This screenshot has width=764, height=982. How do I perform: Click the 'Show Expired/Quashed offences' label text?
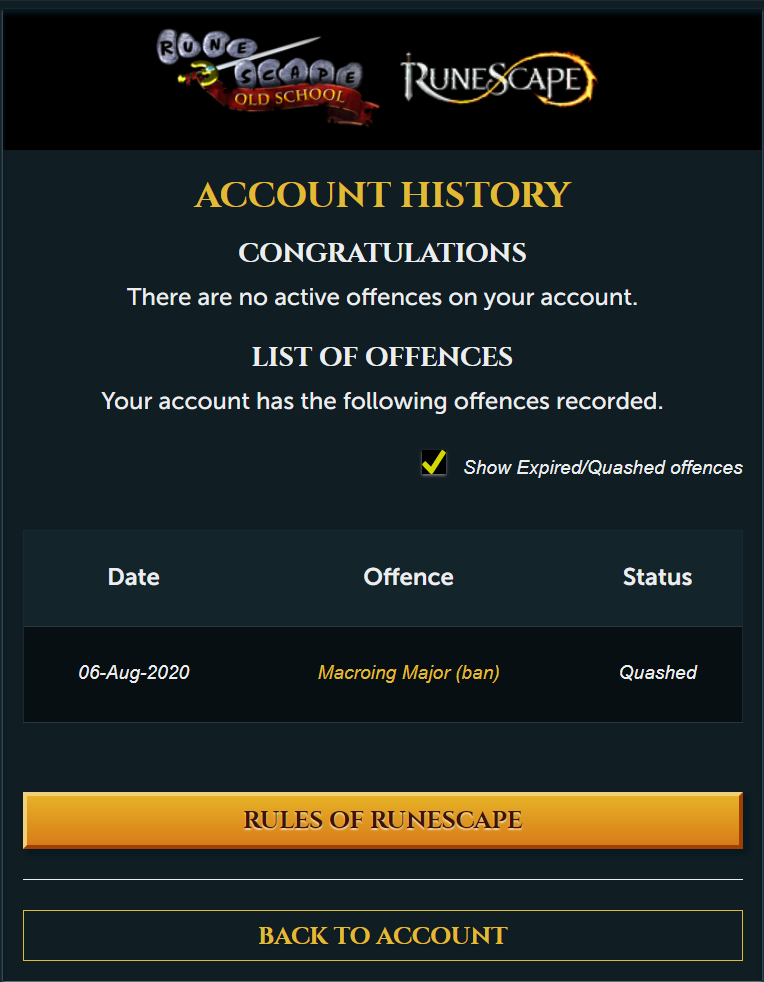point(602,467)
